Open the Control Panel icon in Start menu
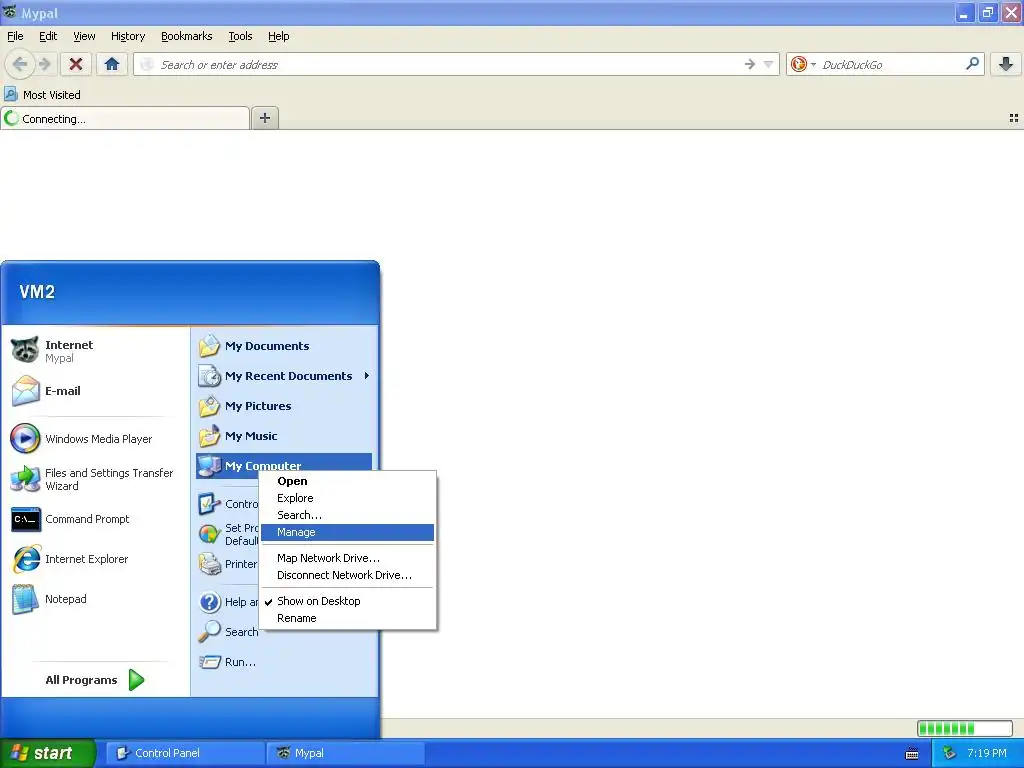 pos(210,504)
